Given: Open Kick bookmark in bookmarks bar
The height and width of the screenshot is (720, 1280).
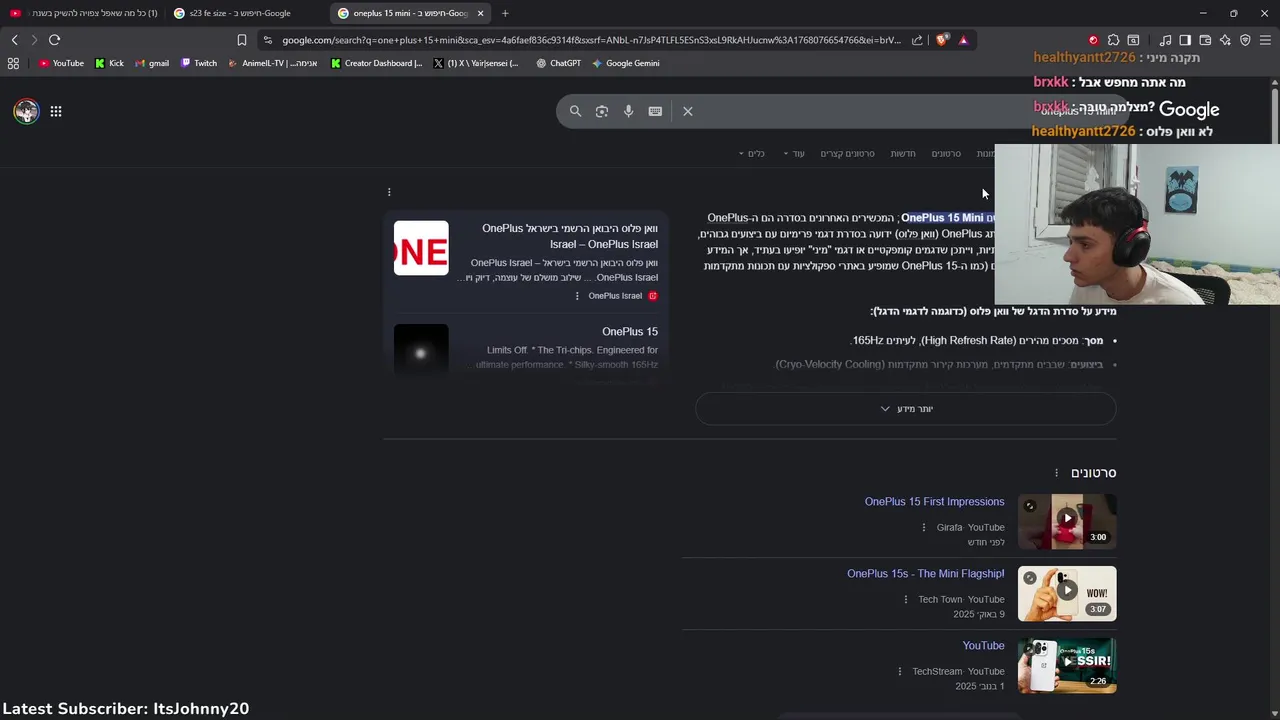Looking at the screenshot, I should [x=109, y=63].
